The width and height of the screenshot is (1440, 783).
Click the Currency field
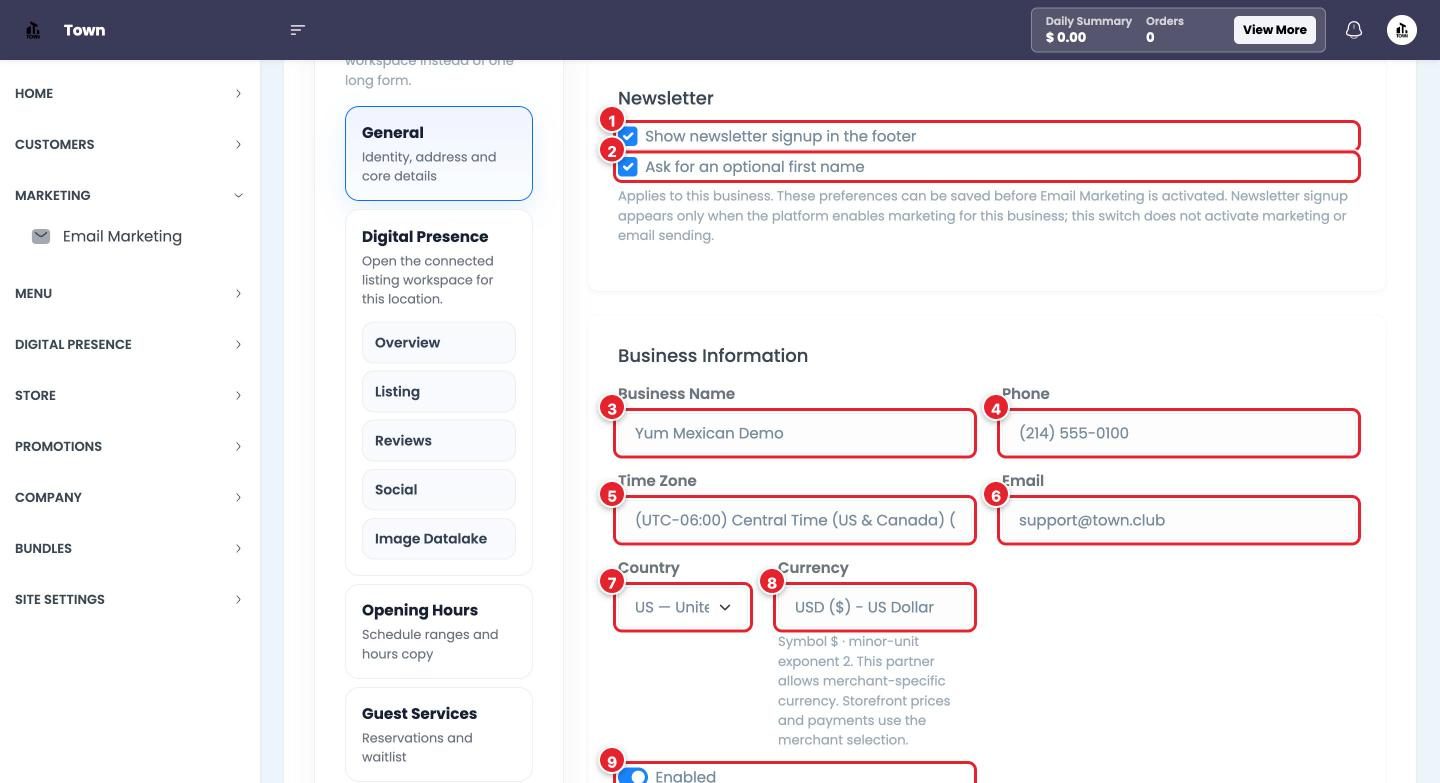coord(876,607)
